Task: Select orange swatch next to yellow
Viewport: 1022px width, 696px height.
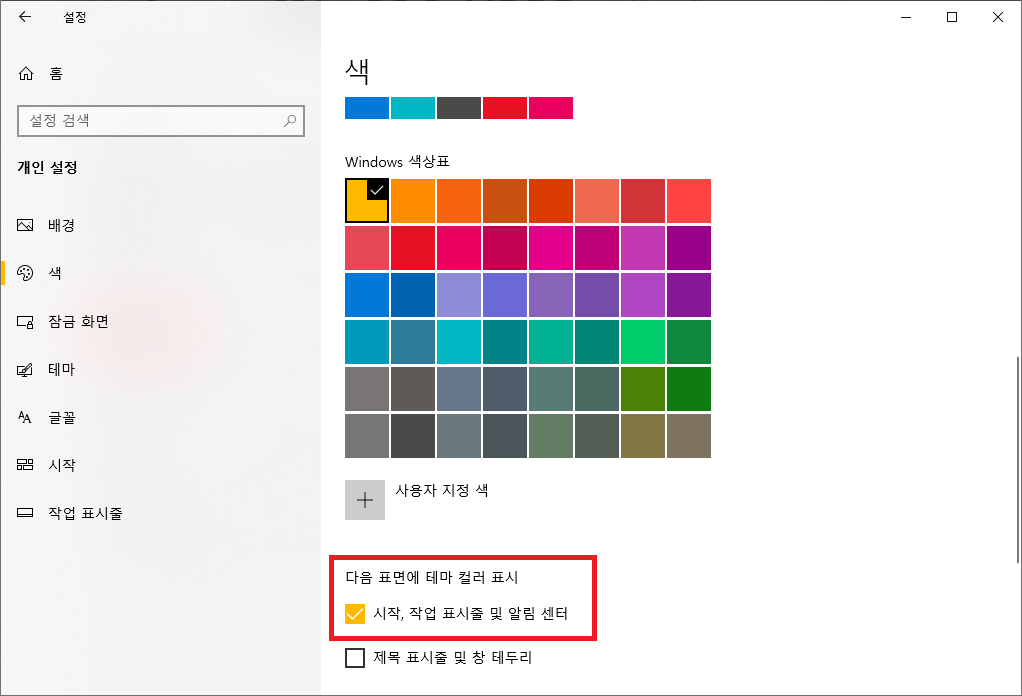Action: click(x=413, y=201)
